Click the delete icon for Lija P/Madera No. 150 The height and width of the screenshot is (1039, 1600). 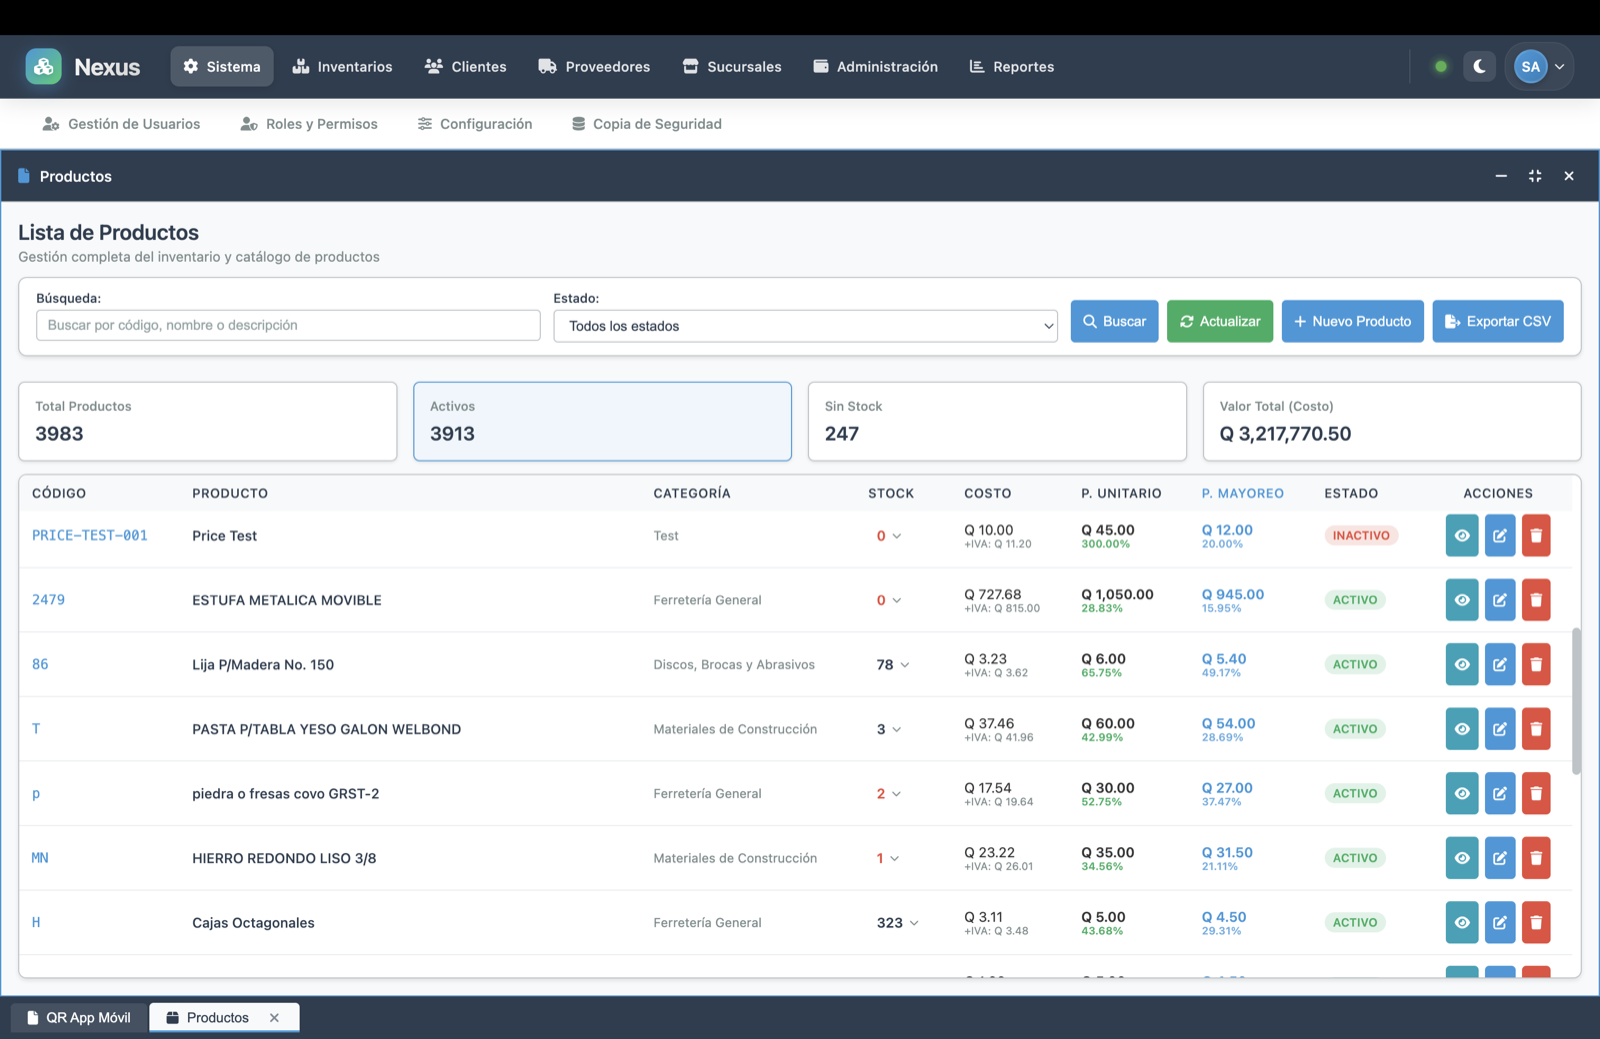click(x=1537, y=664)
